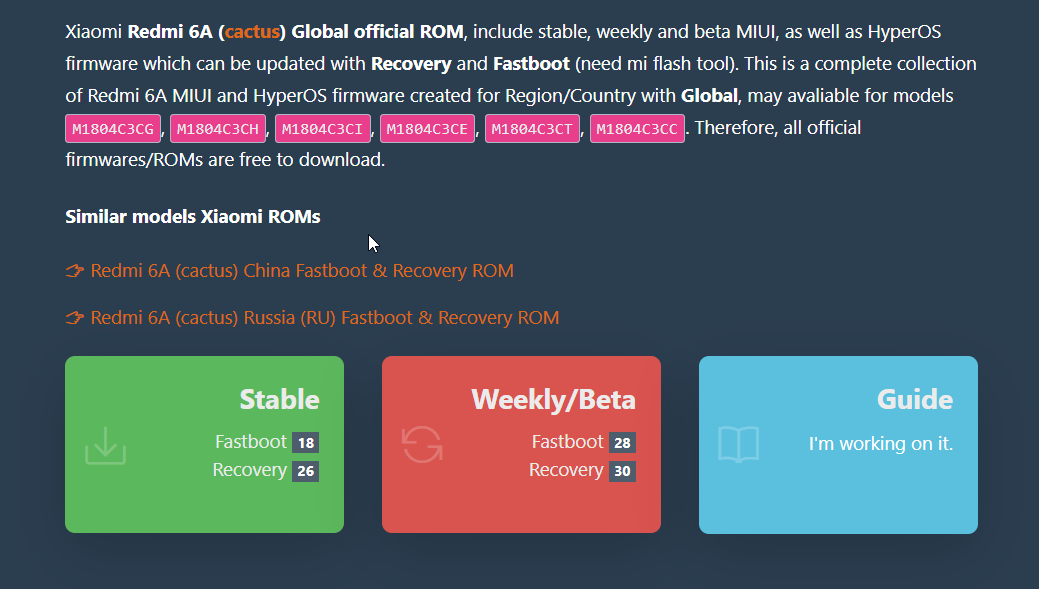
Task: Click the M1804C3CH model tag
Action: click(x=217, y=129)
